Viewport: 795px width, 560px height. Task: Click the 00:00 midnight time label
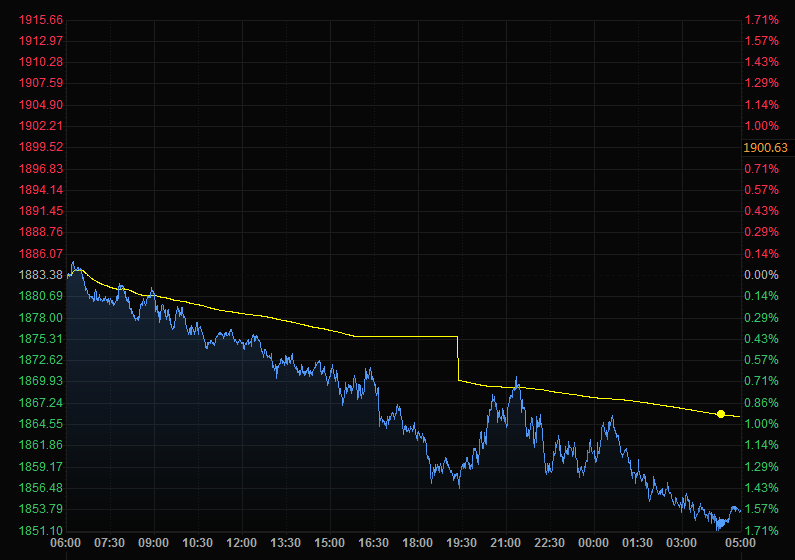(x=594, y=542)
